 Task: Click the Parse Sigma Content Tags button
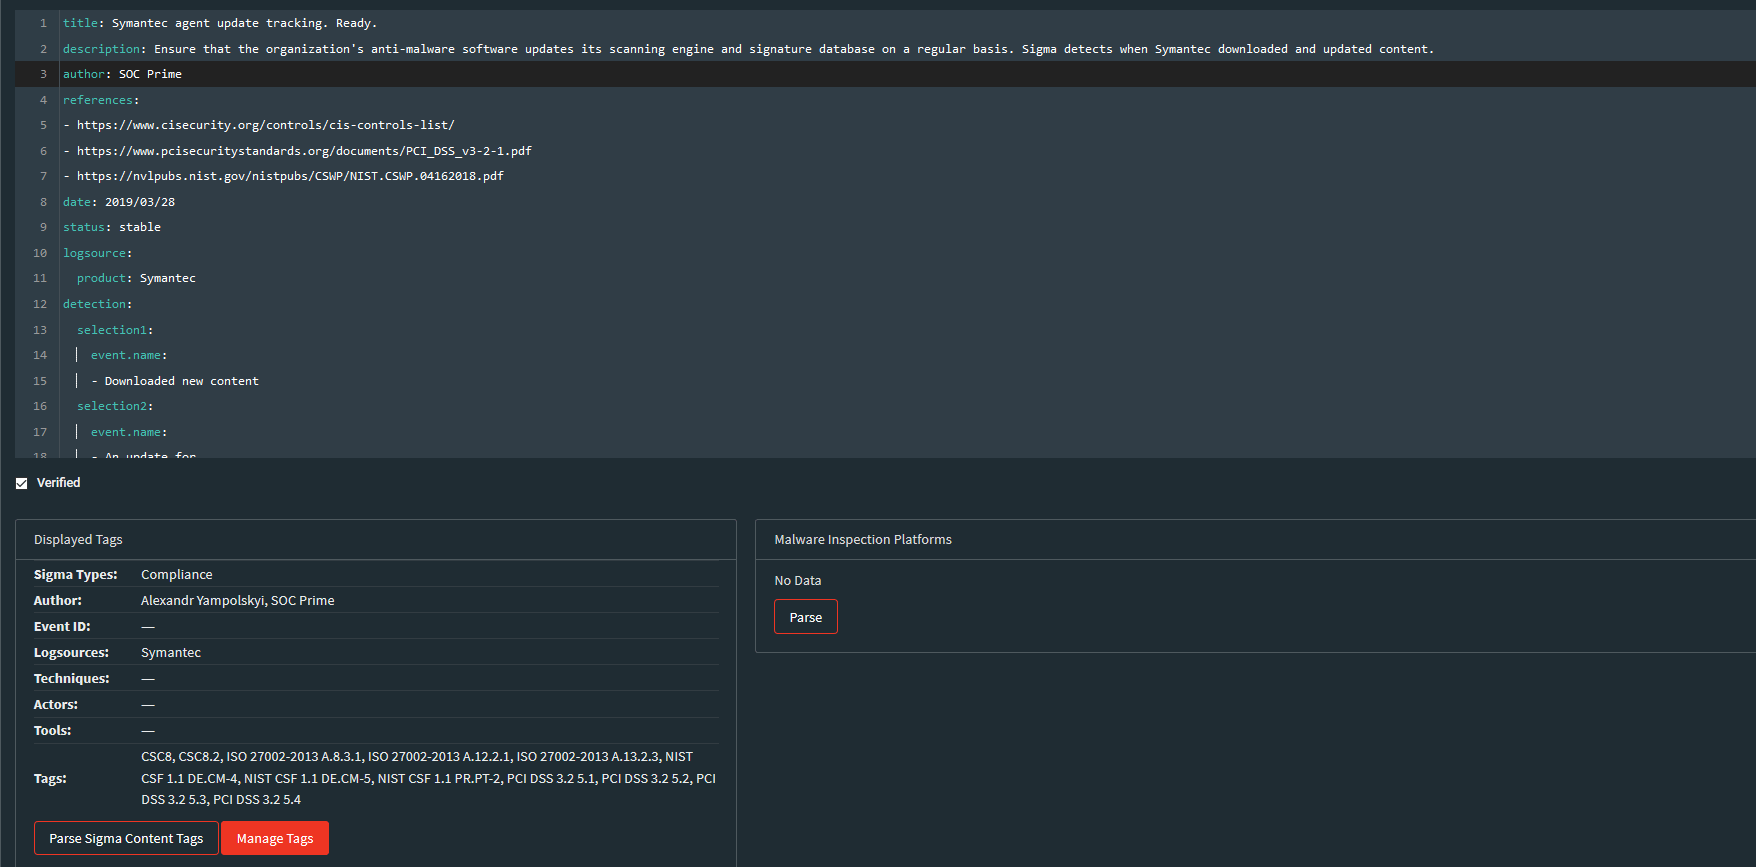pos(126,838)
